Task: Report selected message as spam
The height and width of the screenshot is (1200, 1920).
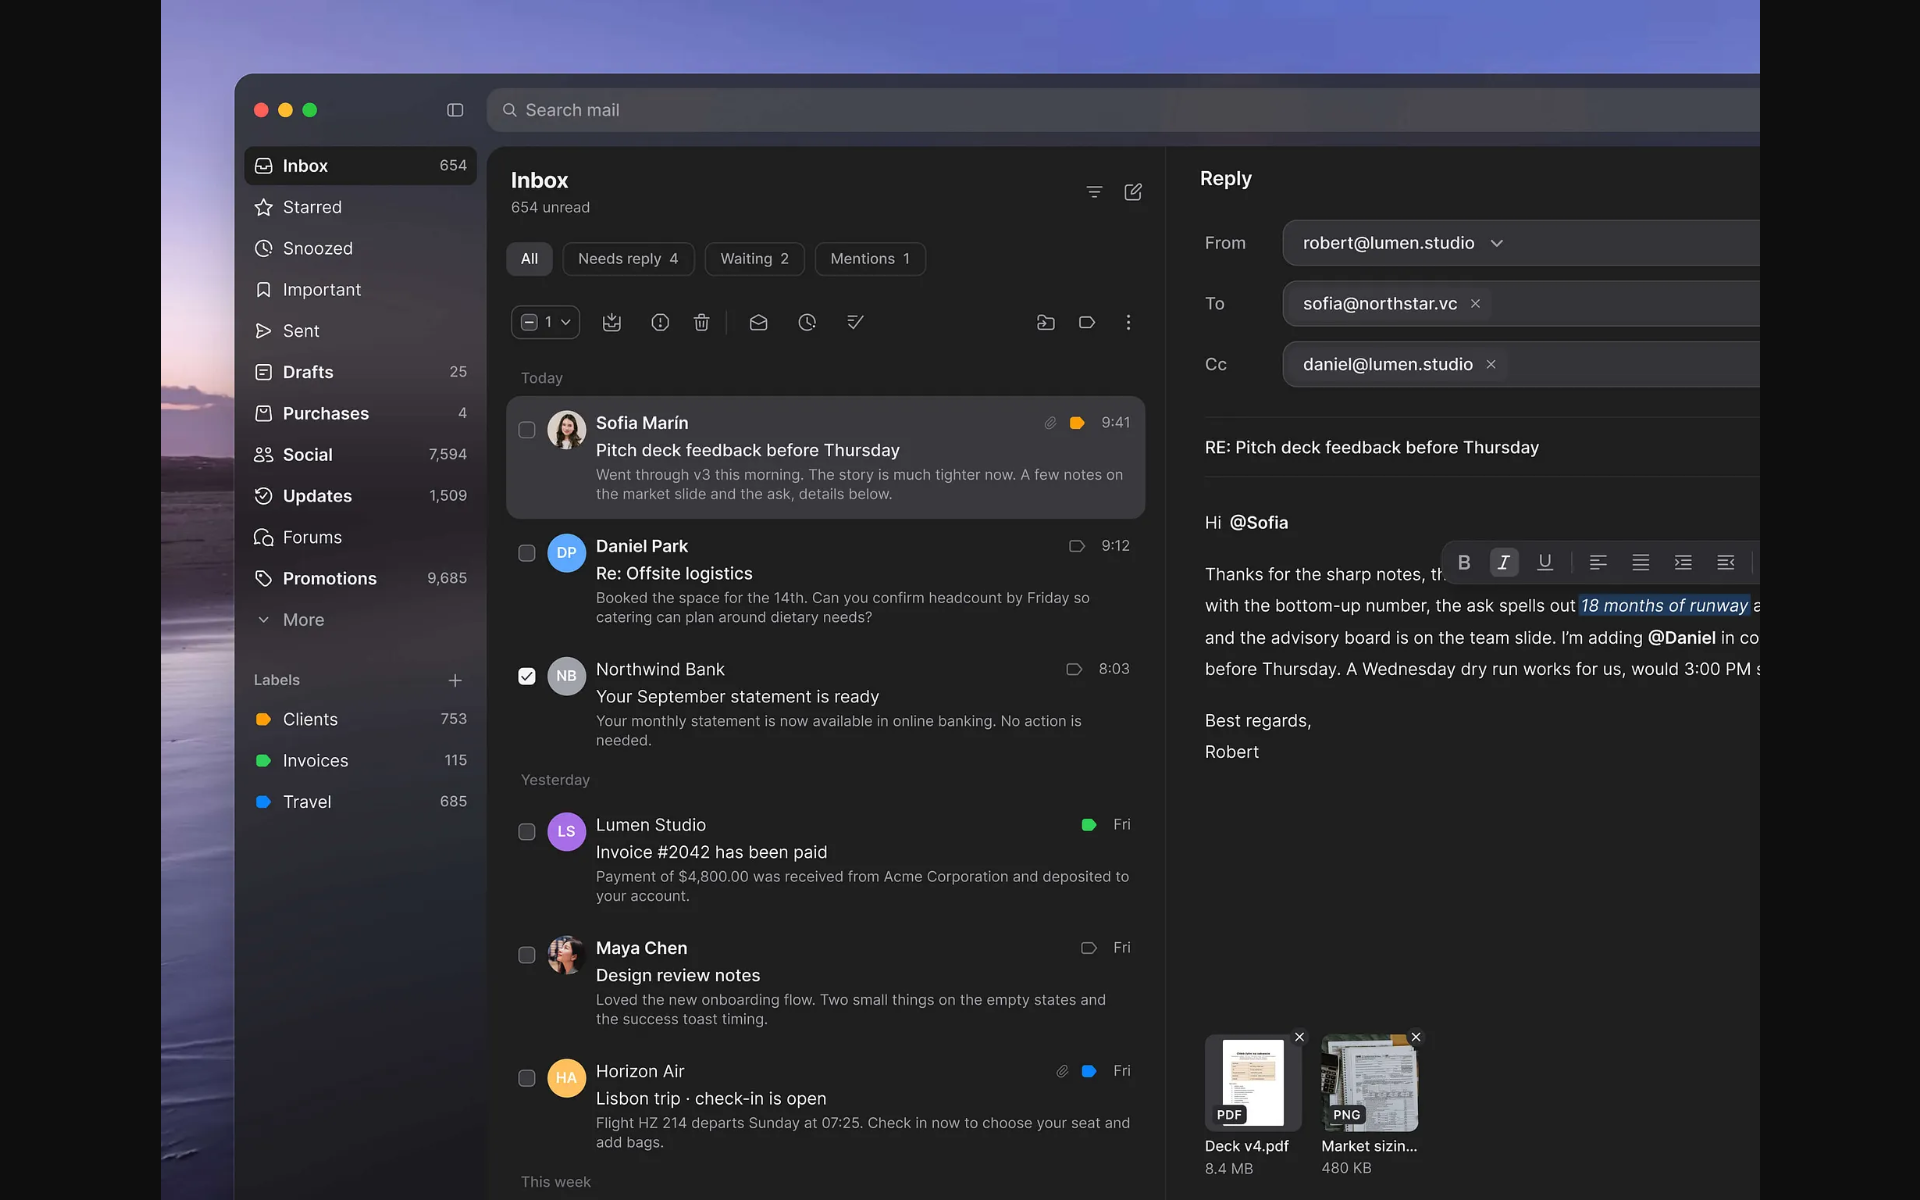Action: pos(660,322)
